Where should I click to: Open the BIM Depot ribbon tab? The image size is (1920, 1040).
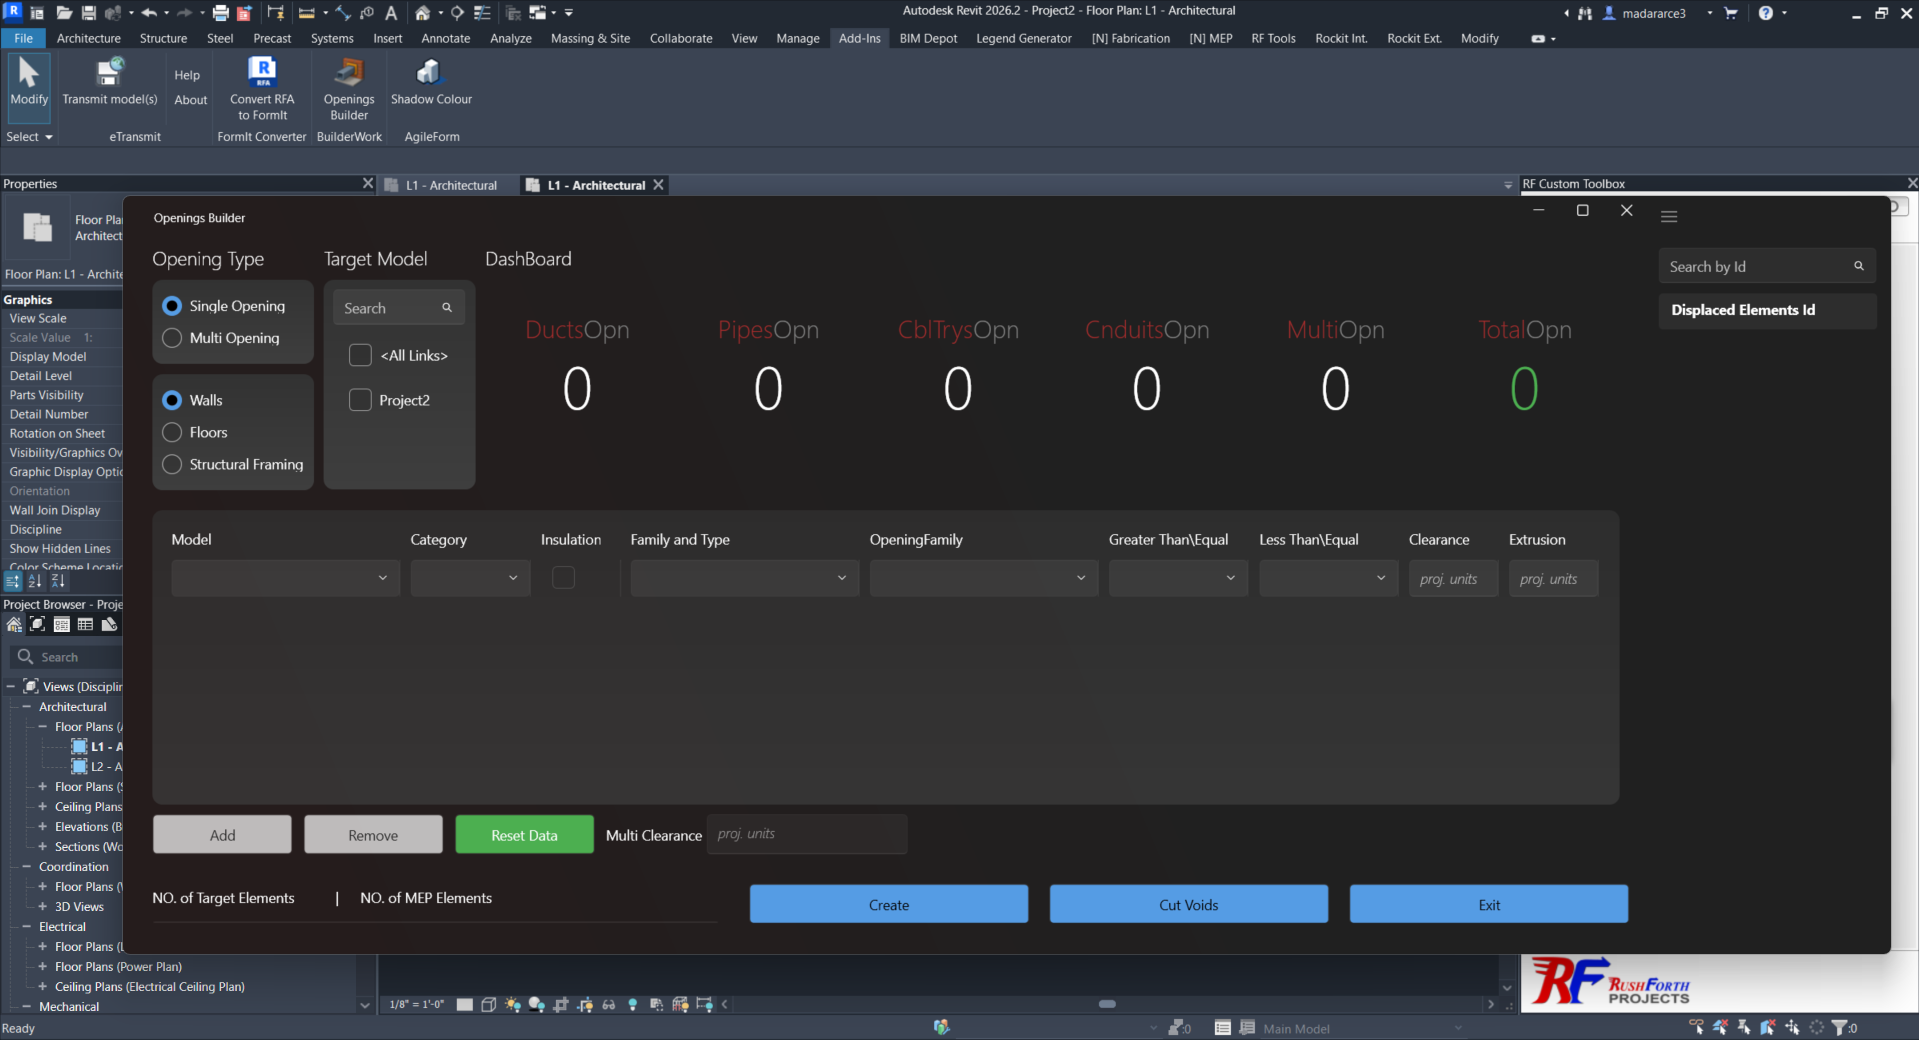pos(928,38)
